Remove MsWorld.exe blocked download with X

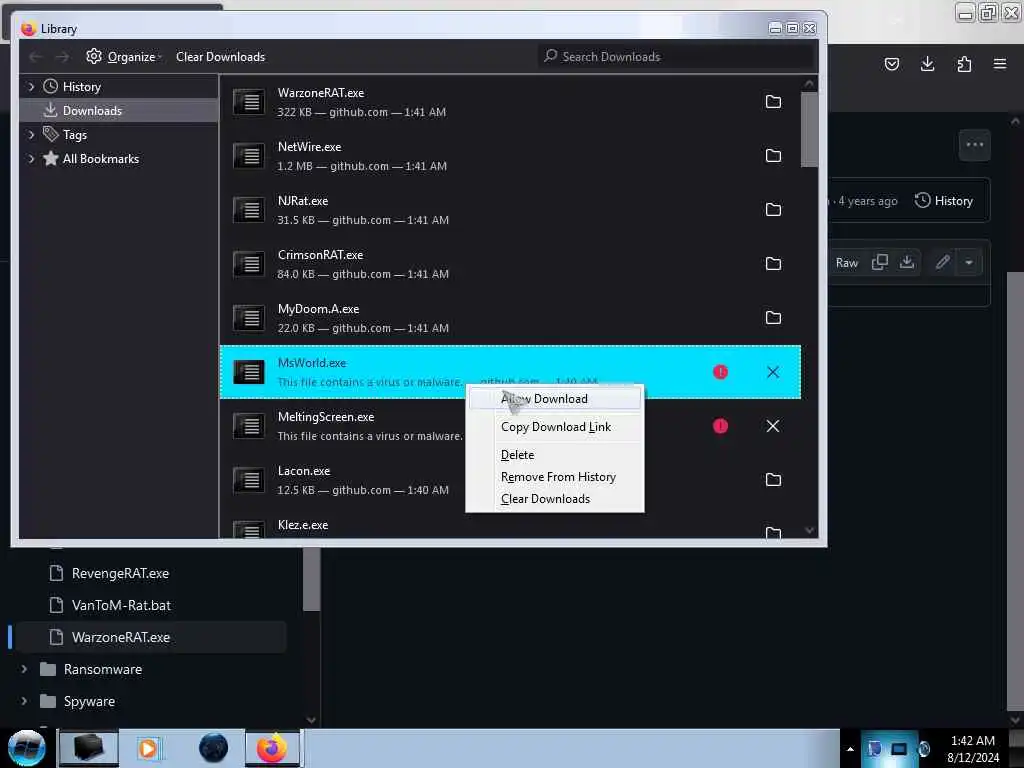[x=773, y=372]
